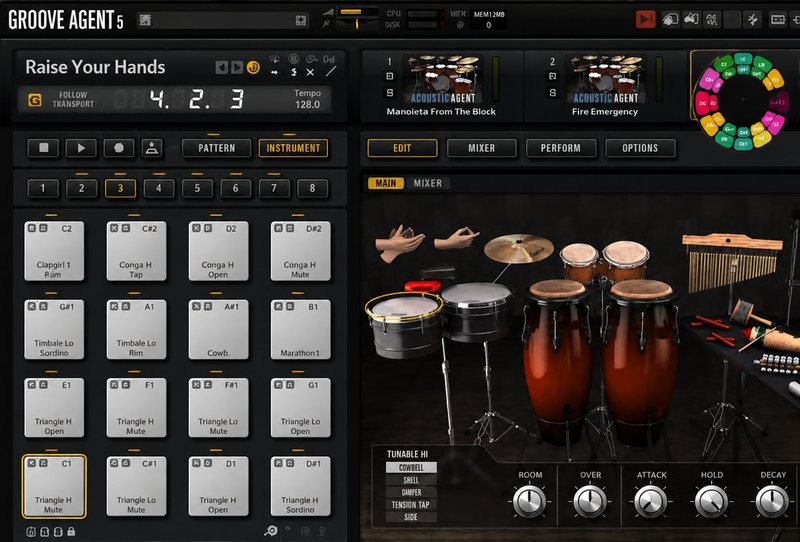Click the magnifier icon below the pads

271,531
